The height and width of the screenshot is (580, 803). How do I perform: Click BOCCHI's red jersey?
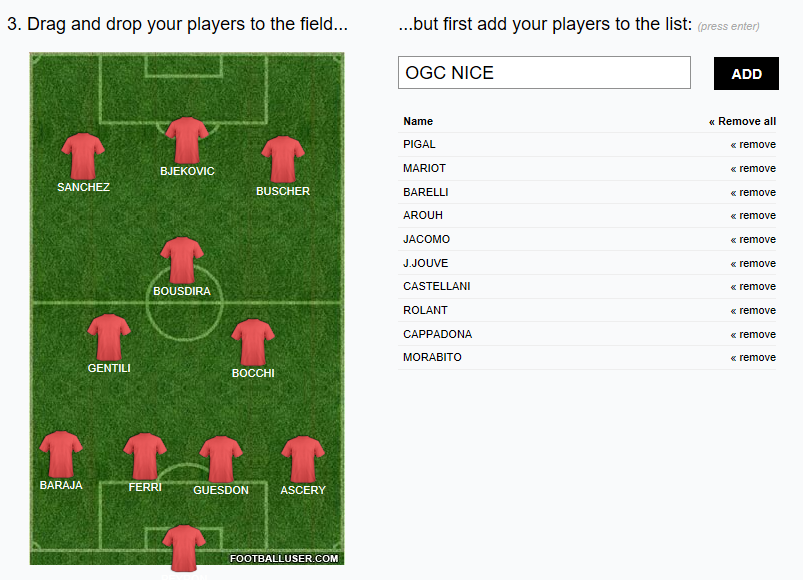coord(253,342)
